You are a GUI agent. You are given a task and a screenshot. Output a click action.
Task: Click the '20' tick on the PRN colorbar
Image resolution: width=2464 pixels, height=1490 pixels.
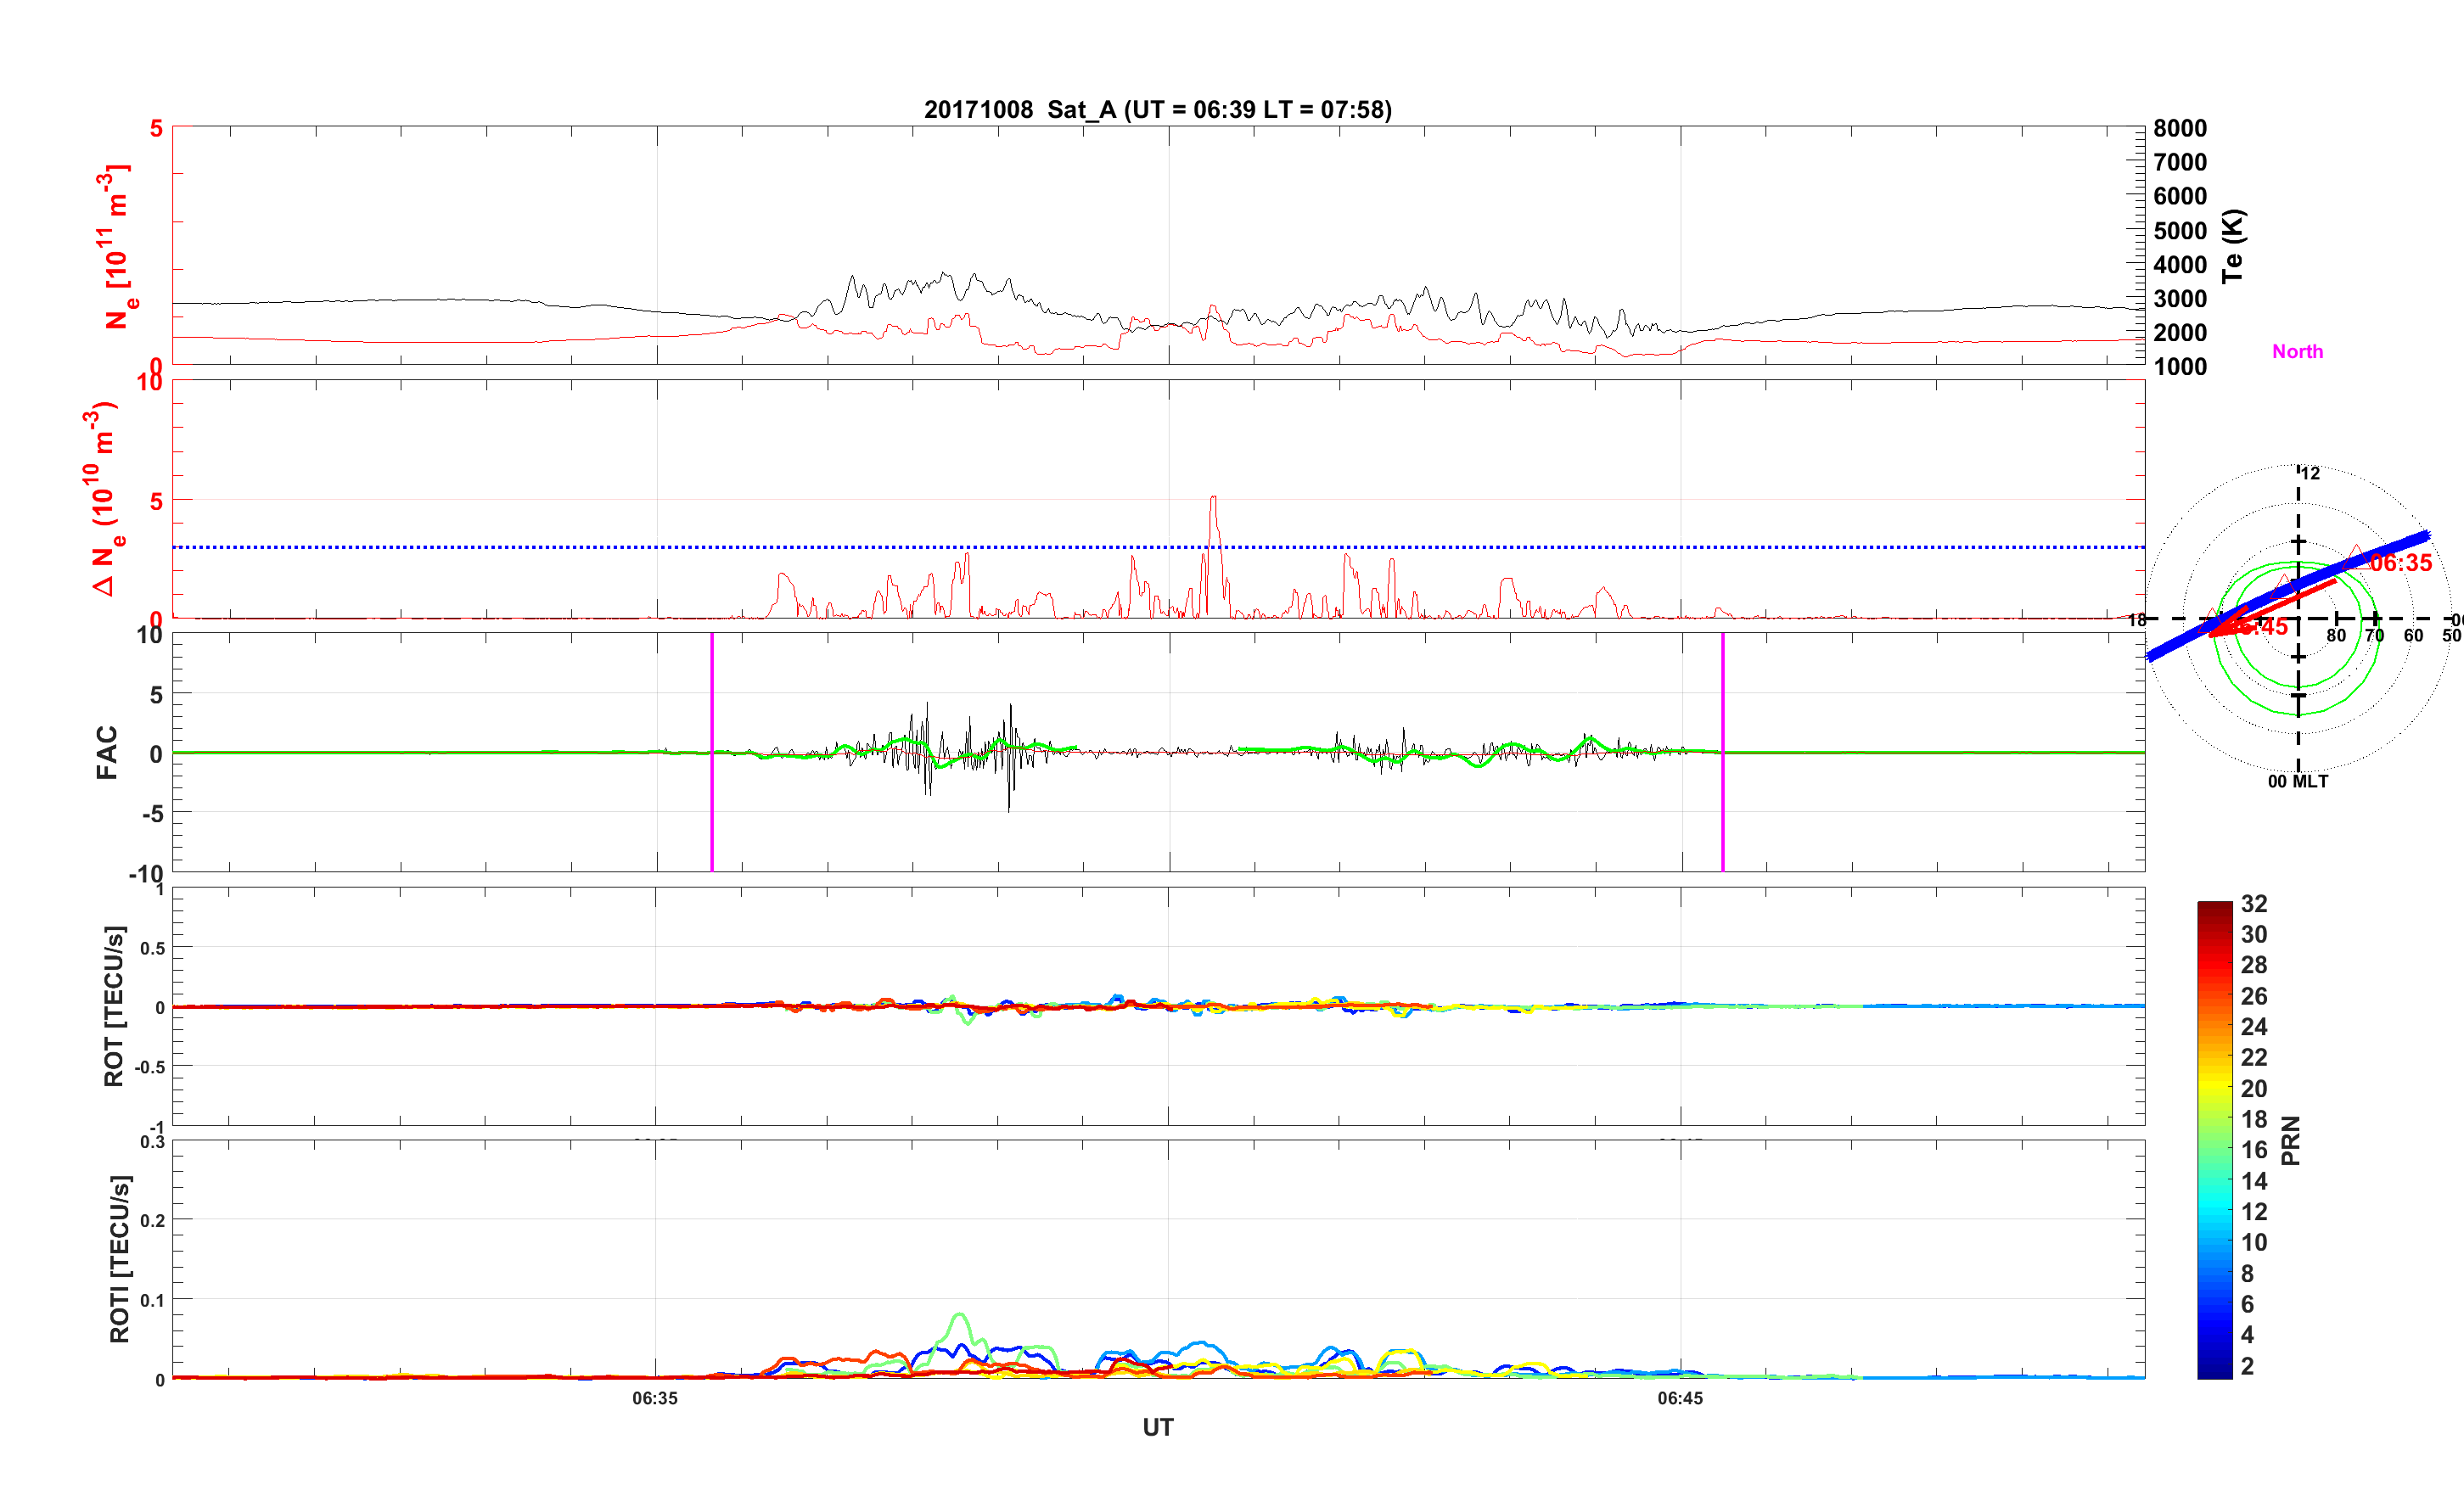coord(2253,1088)
